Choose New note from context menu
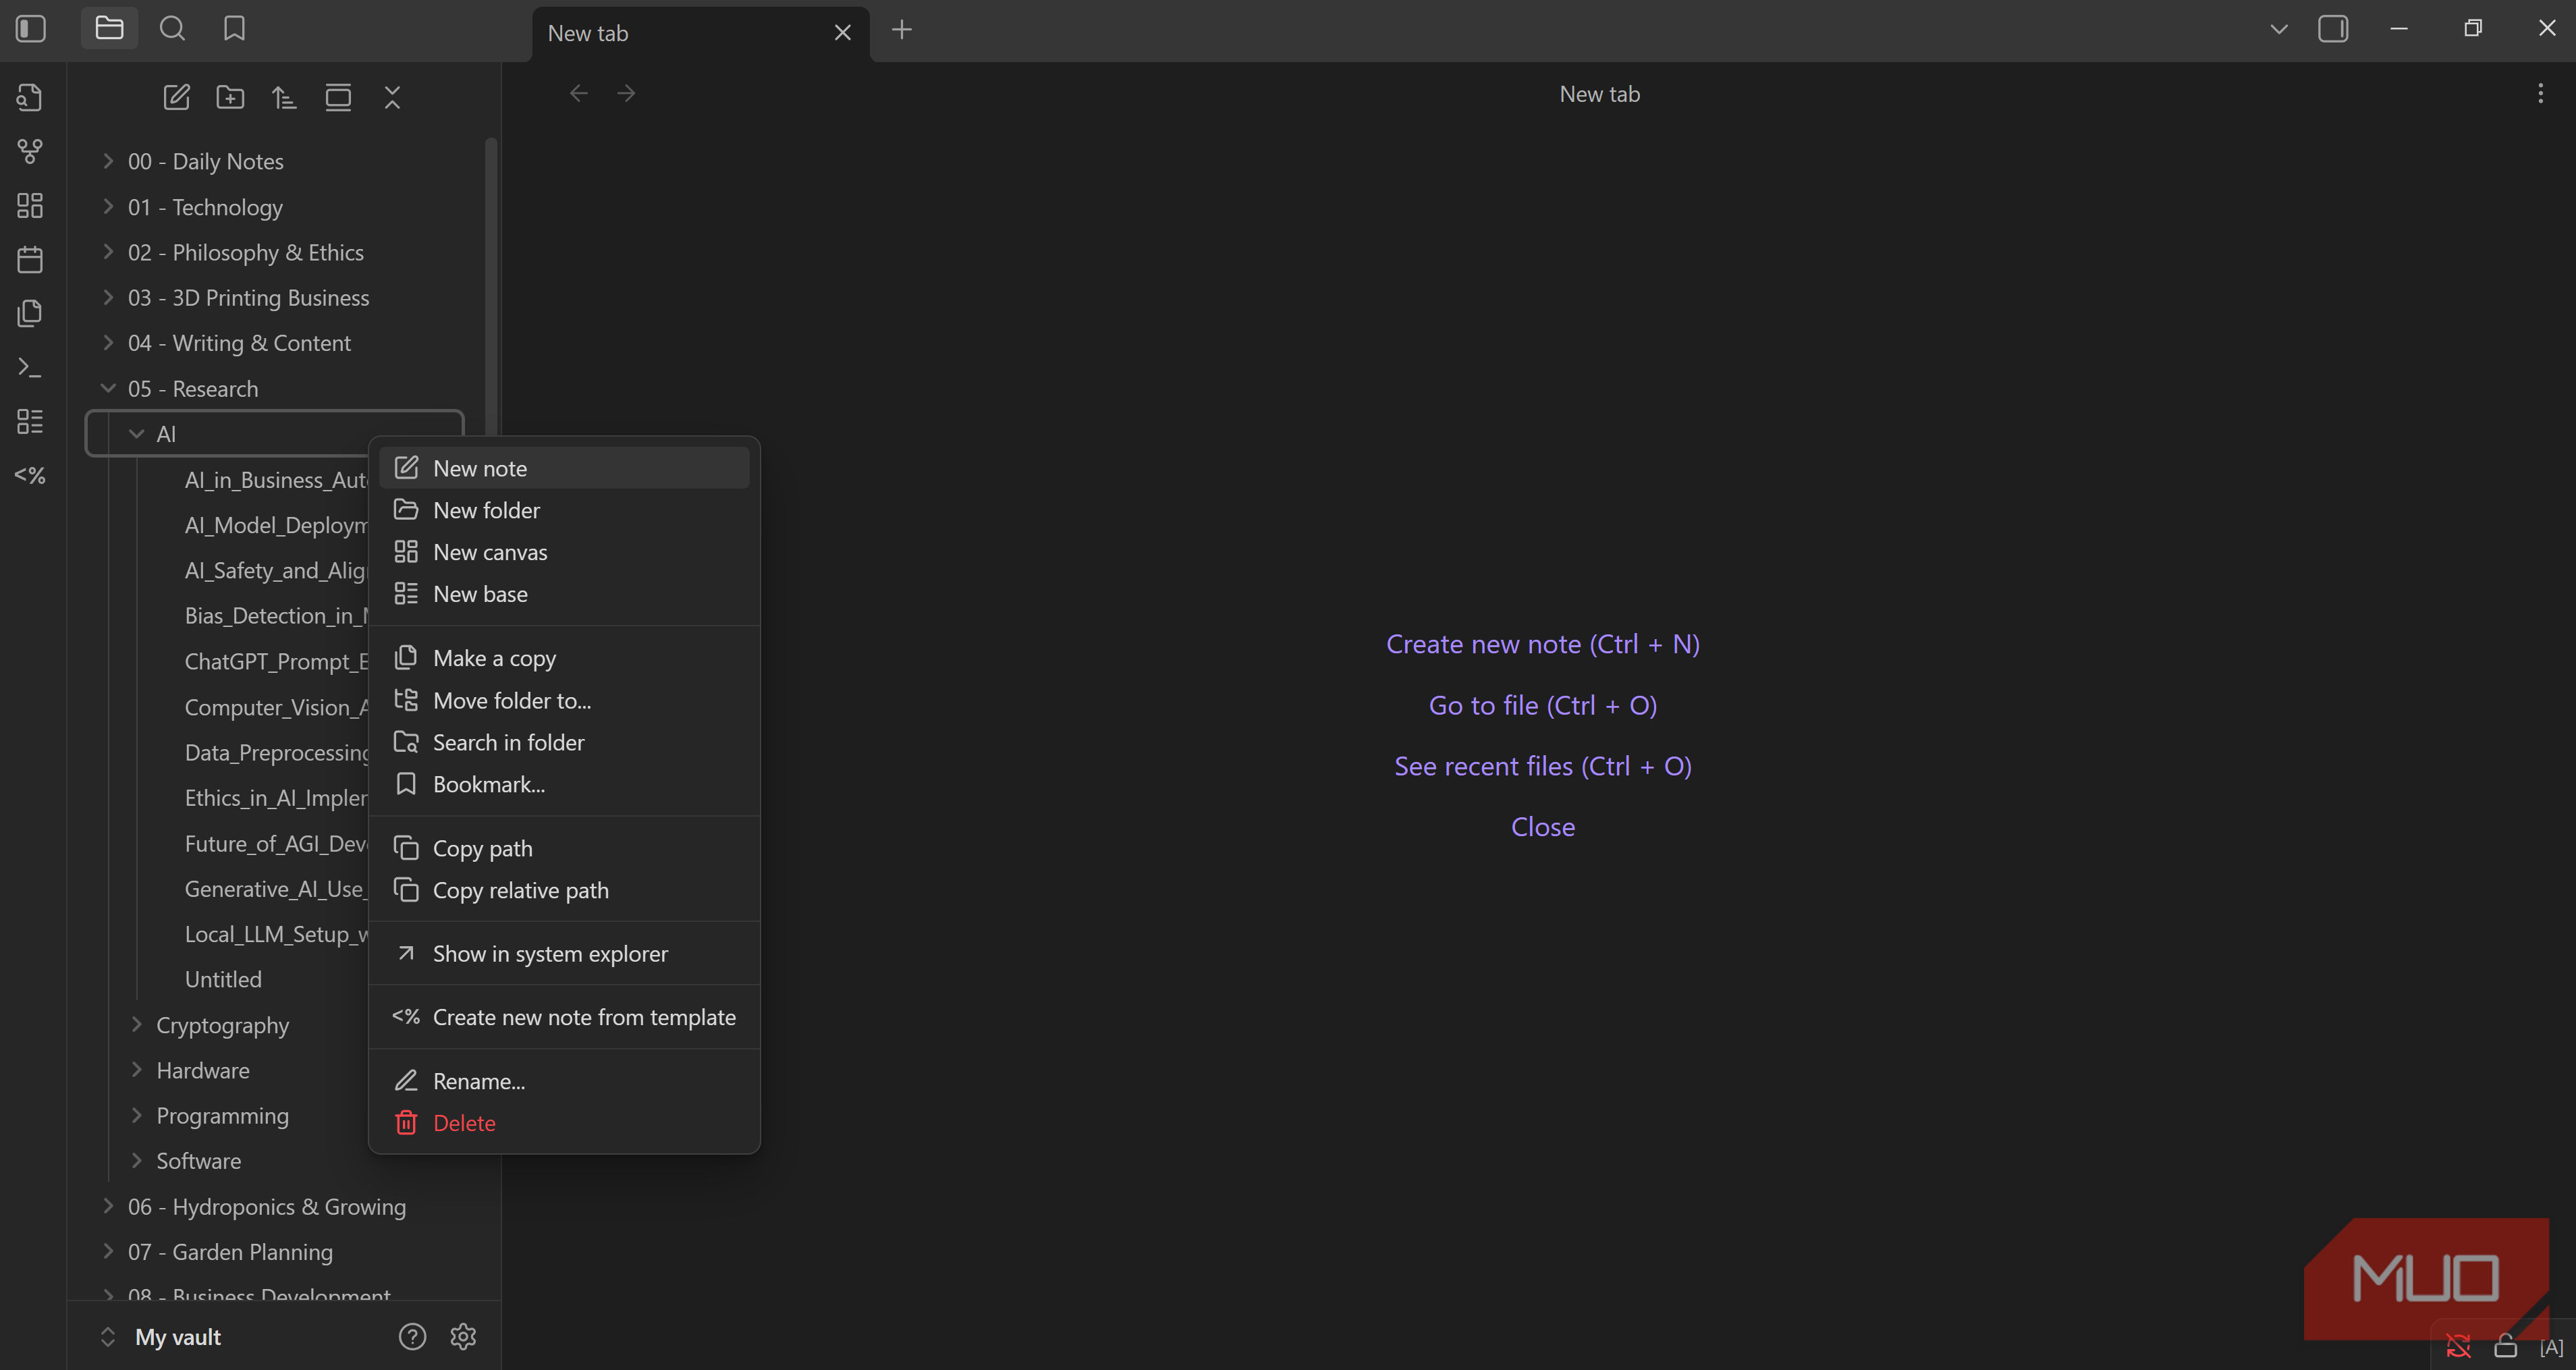 564,468
